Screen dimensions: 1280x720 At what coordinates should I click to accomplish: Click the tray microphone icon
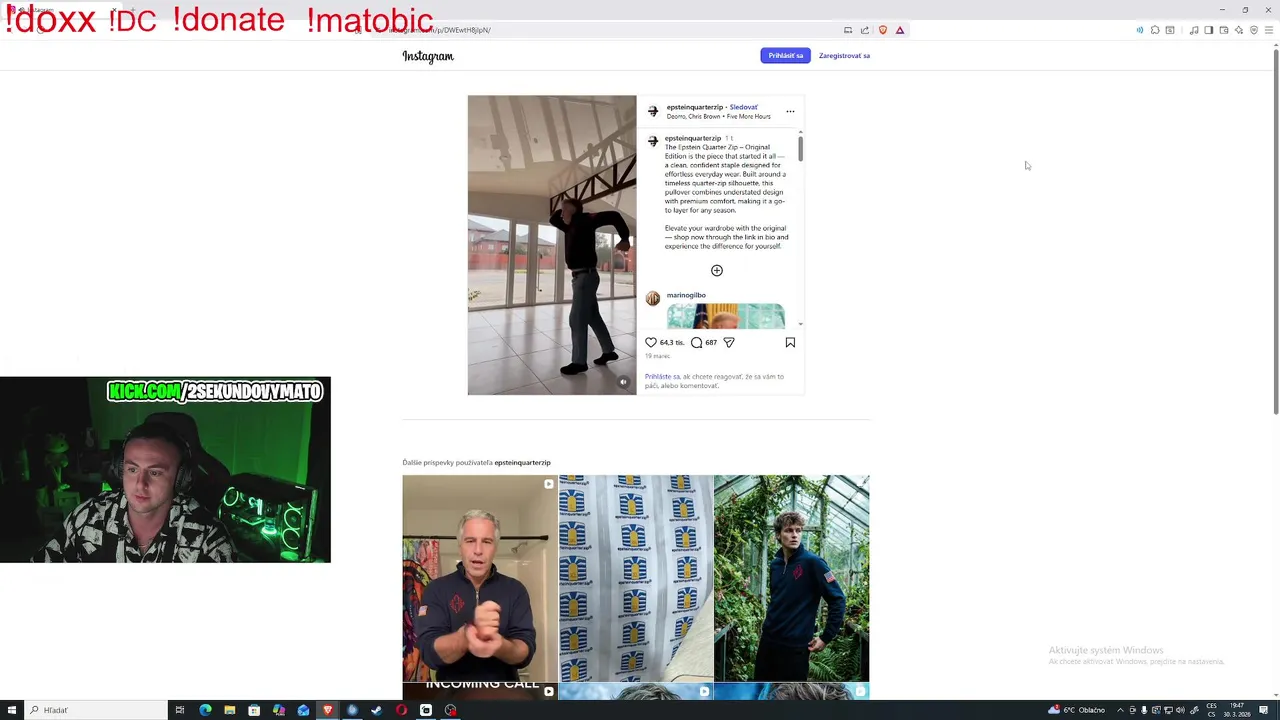pyautogui.click(x=1144, y=710)
